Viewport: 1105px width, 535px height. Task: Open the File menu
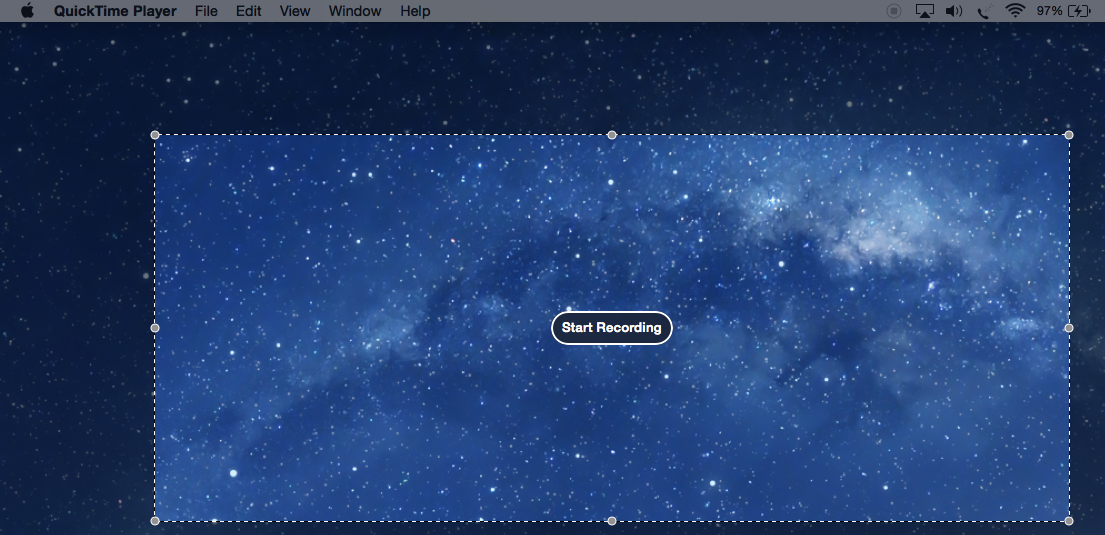point(206,11)
